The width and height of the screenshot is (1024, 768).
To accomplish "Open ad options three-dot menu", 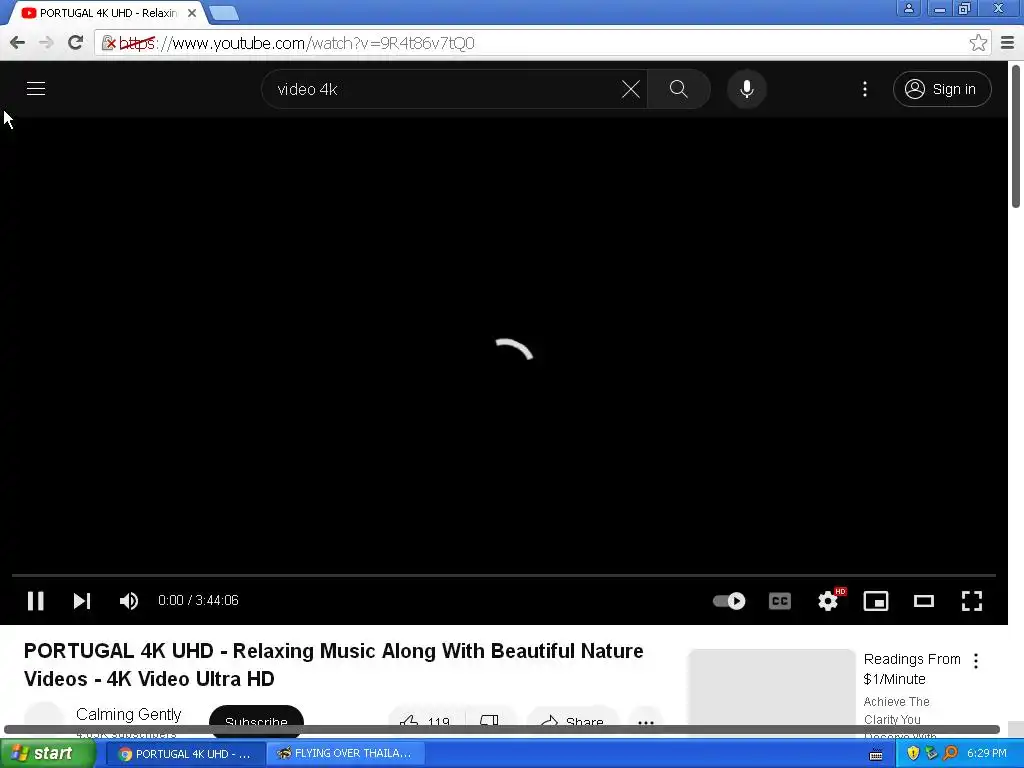I will 976,661.
